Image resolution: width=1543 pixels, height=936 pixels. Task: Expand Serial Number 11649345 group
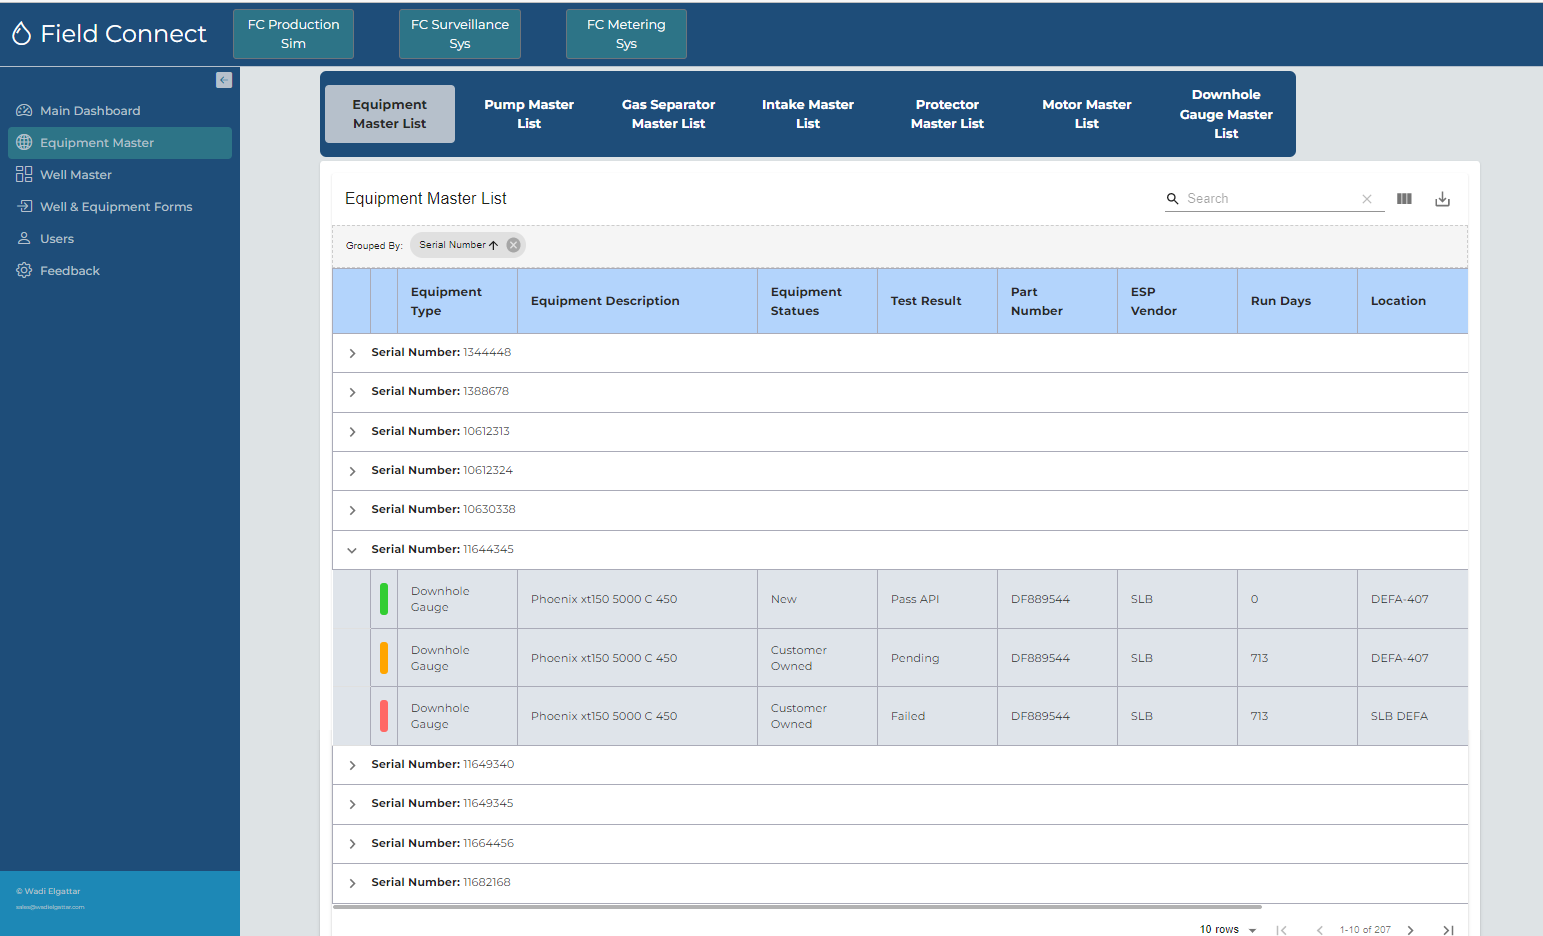(x=352, y=804)
